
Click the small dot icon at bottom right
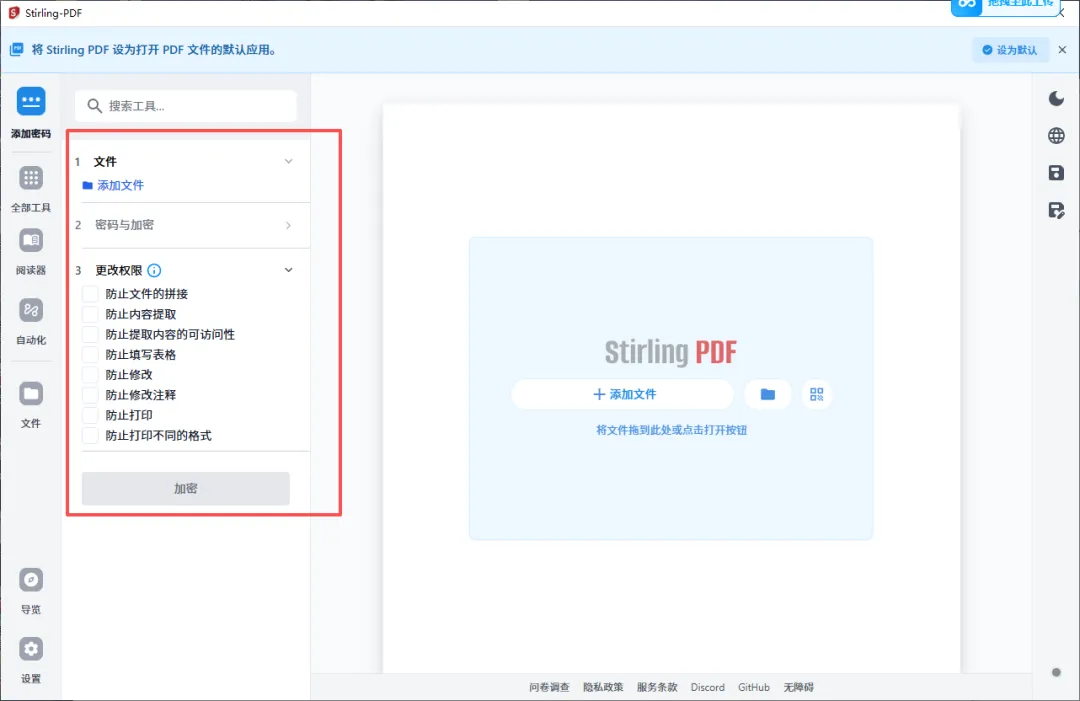click(1056, 673)
